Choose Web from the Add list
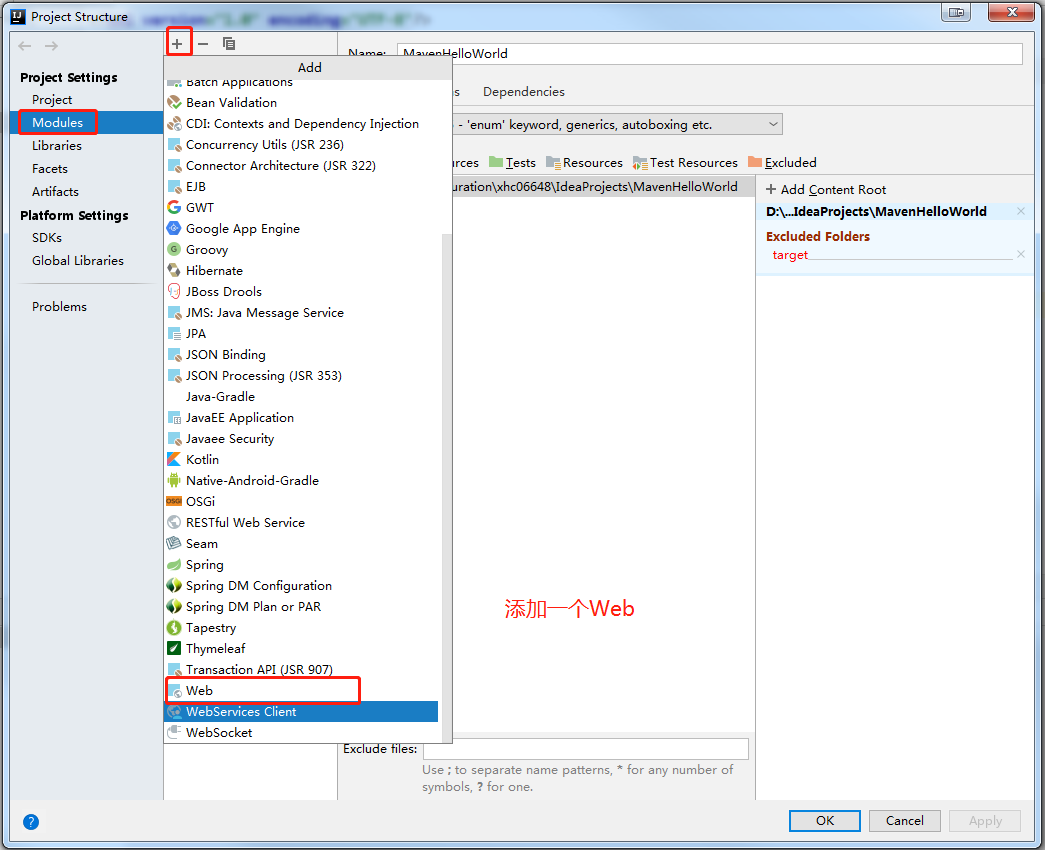This screenshot has height=850, width=1045. pos(301,691)
